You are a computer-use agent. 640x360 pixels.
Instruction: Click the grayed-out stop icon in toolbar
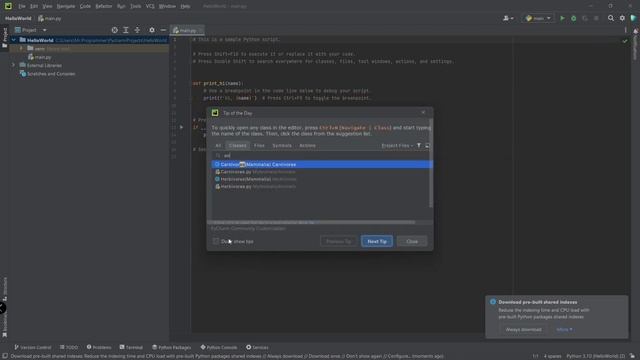coord(596,18)
